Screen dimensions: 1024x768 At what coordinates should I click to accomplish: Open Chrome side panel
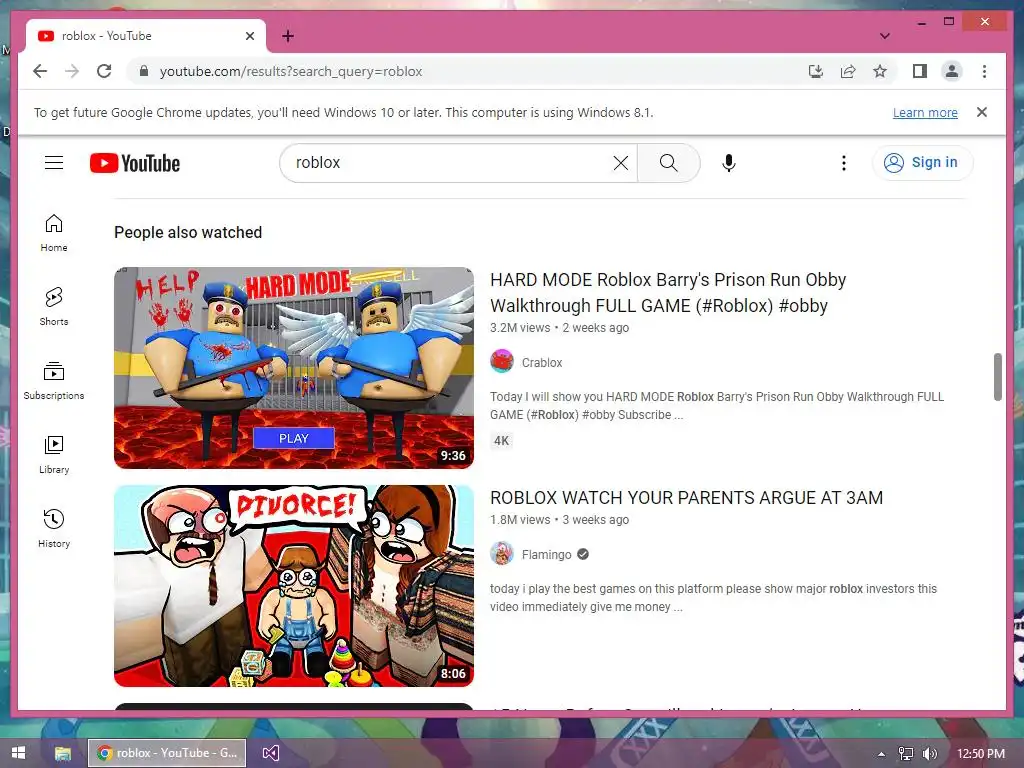[x=920, y=71]
